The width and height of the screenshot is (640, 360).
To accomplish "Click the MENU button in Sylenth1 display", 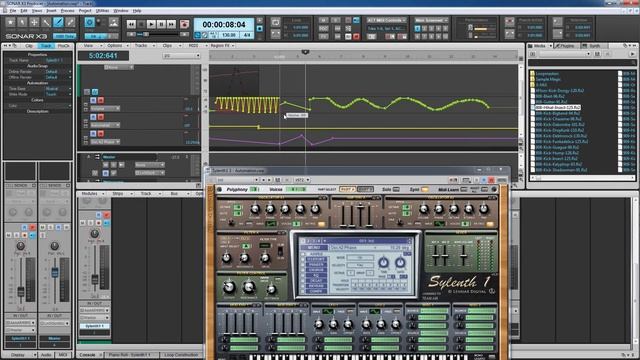I will (314, 248).
